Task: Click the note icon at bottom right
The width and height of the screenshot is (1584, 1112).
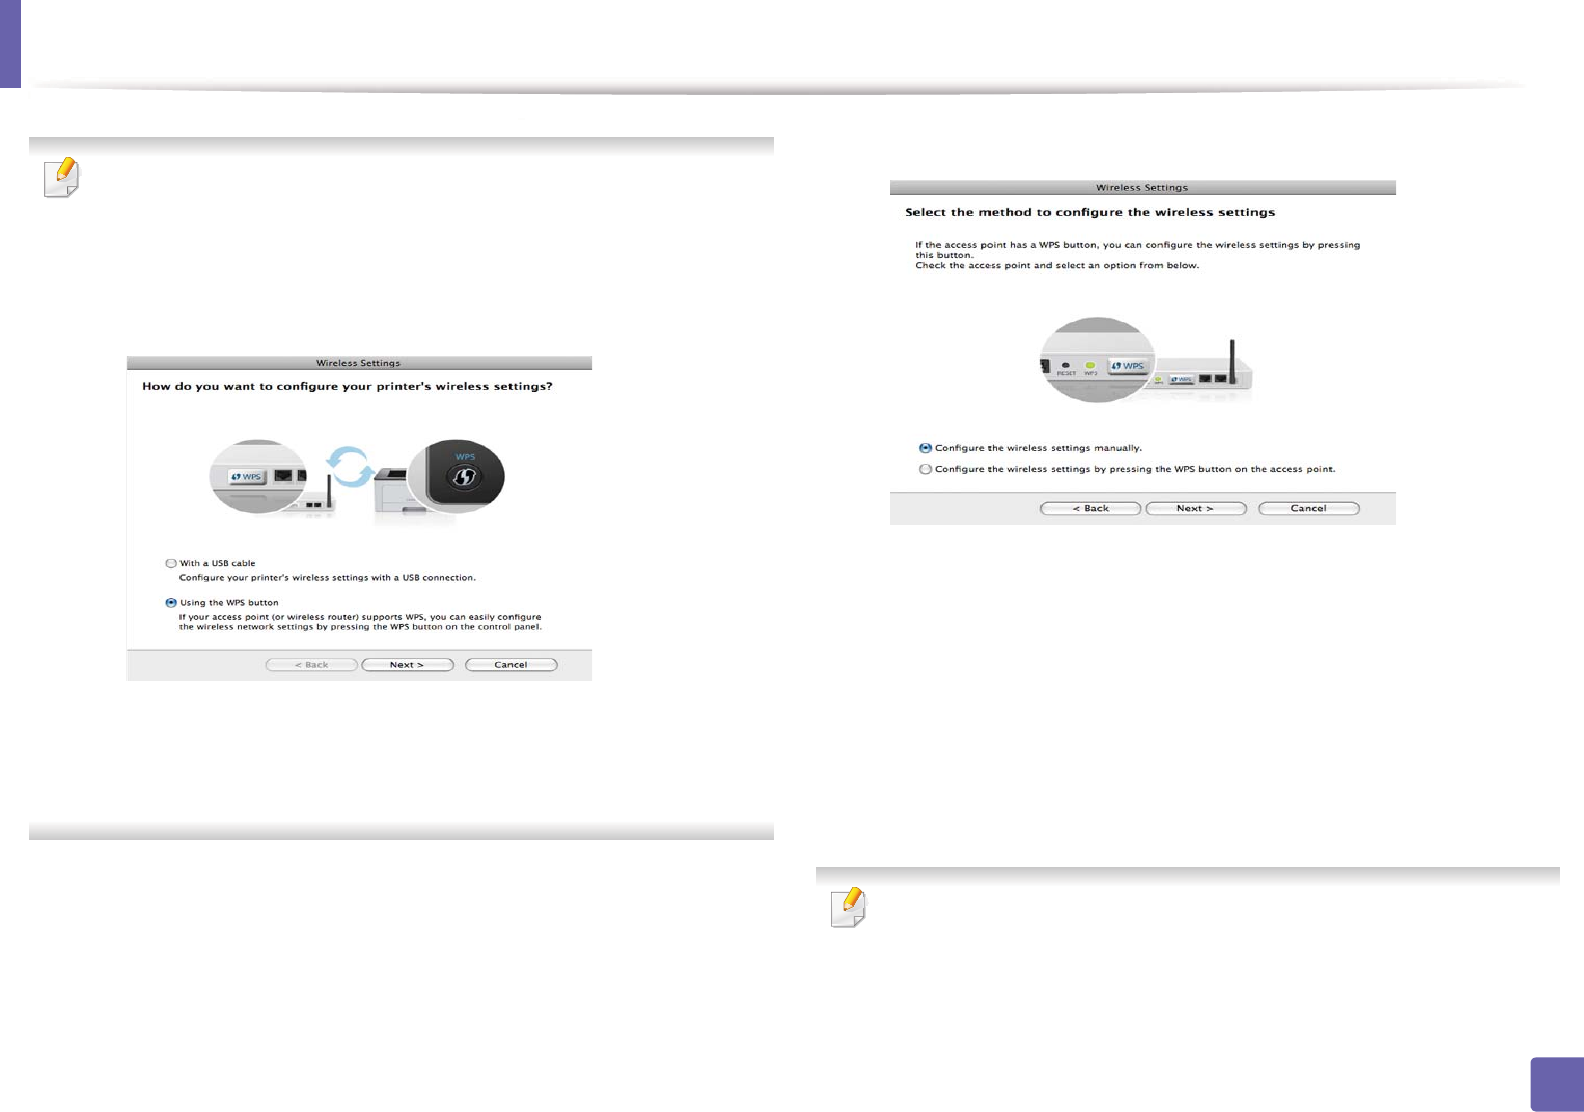Action: (848, 908)
